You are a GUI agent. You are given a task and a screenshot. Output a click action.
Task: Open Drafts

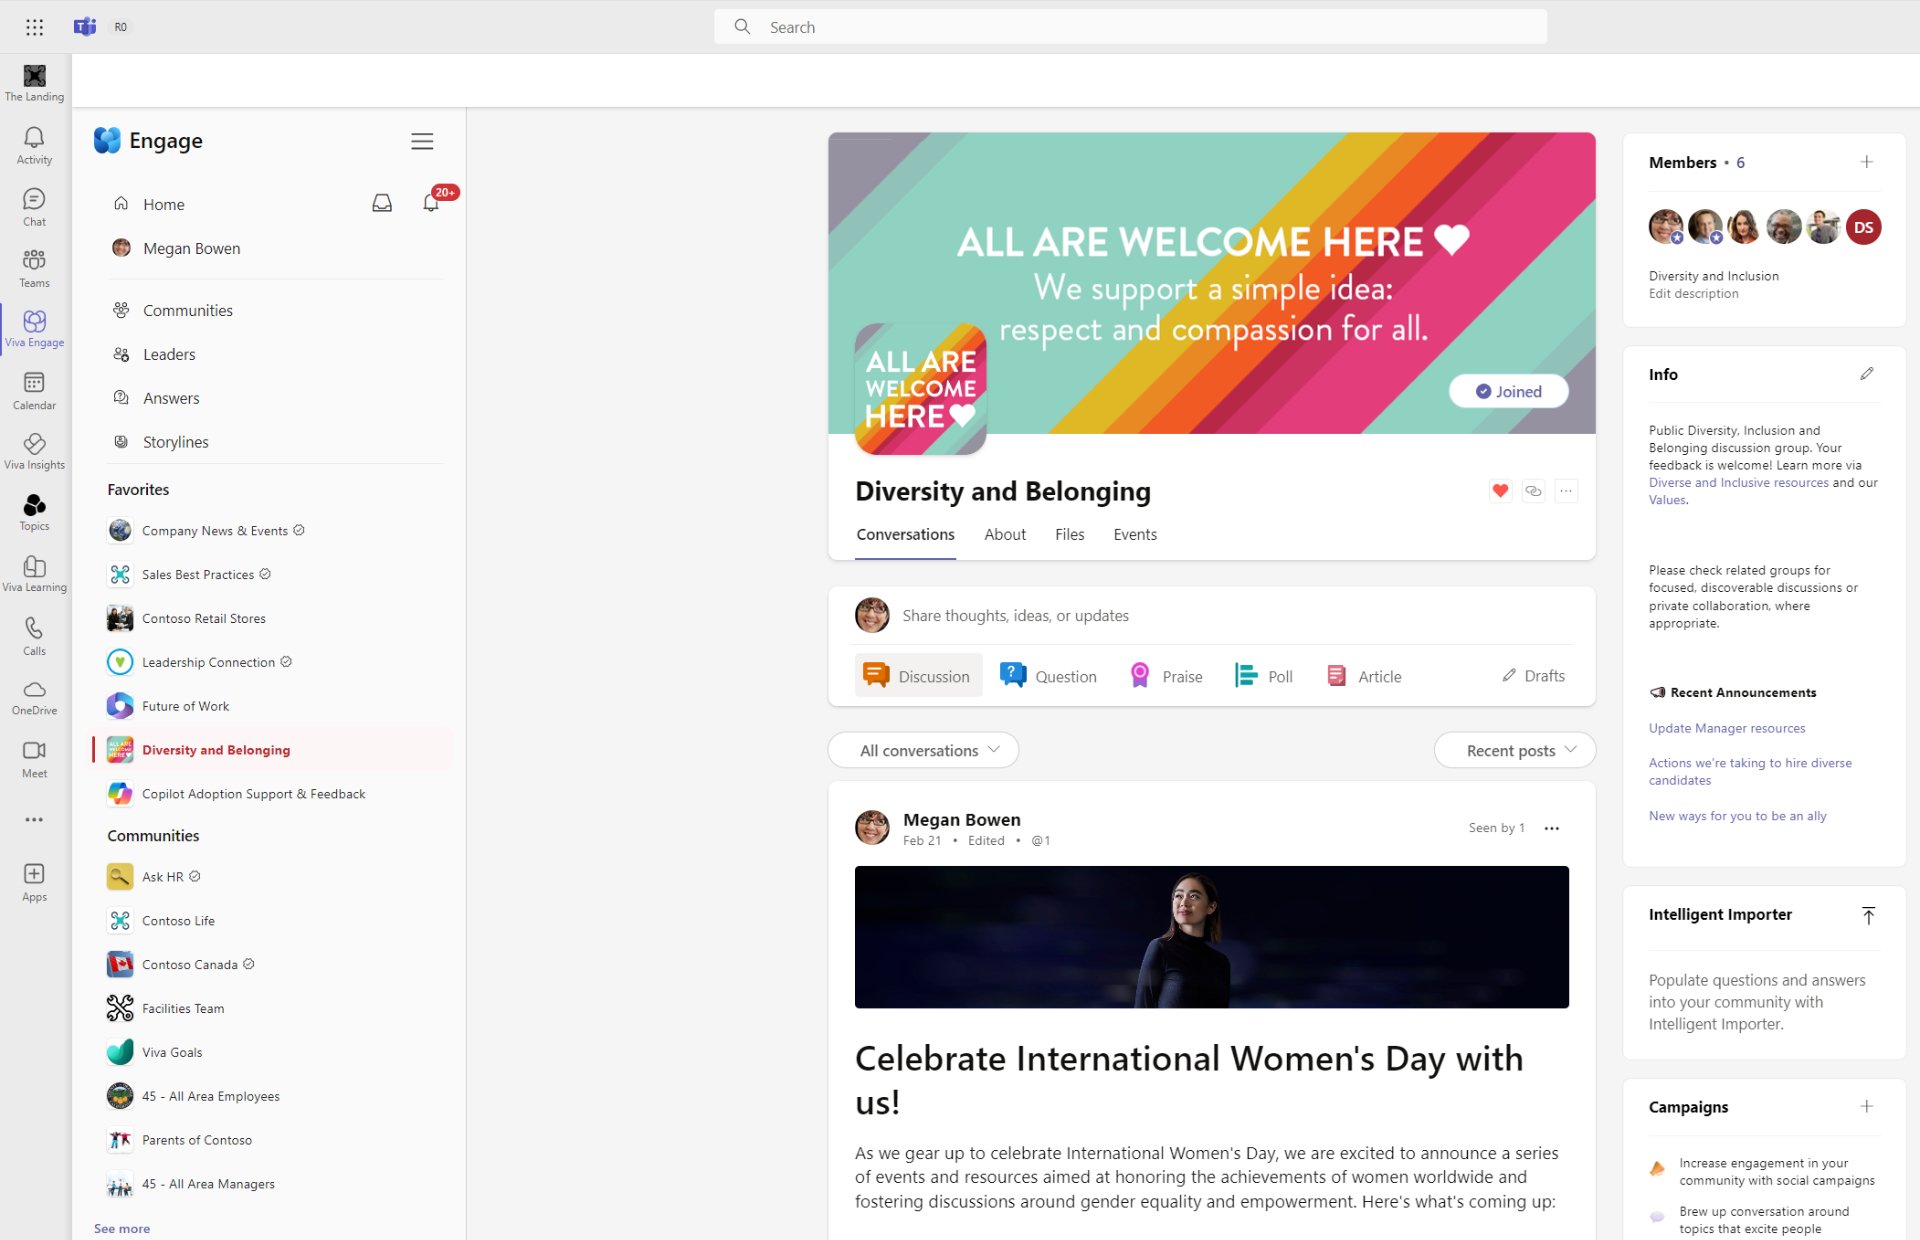(x=1533, y=676)
